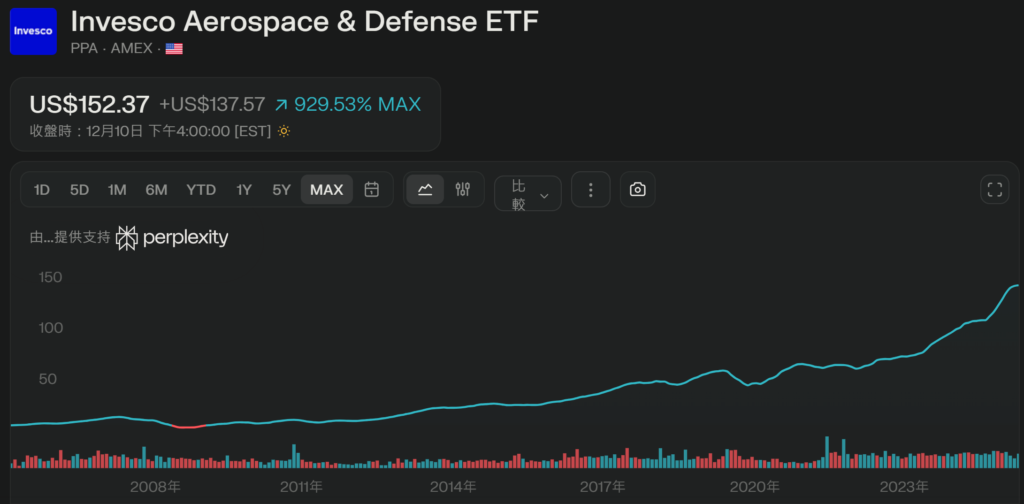Show YTD performance range
The width and height of the screenshot is (1024, 504).
click(201, 190)
